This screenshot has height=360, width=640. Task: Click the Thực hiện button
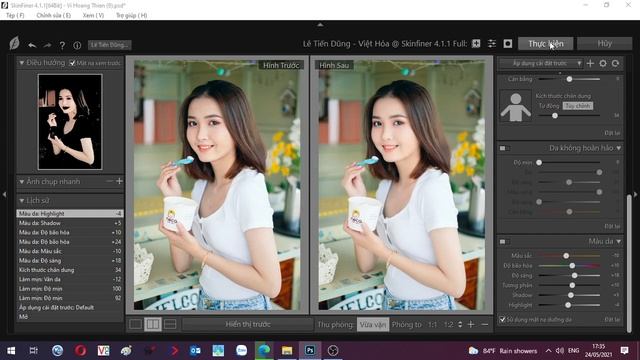(x=546, y=44)
